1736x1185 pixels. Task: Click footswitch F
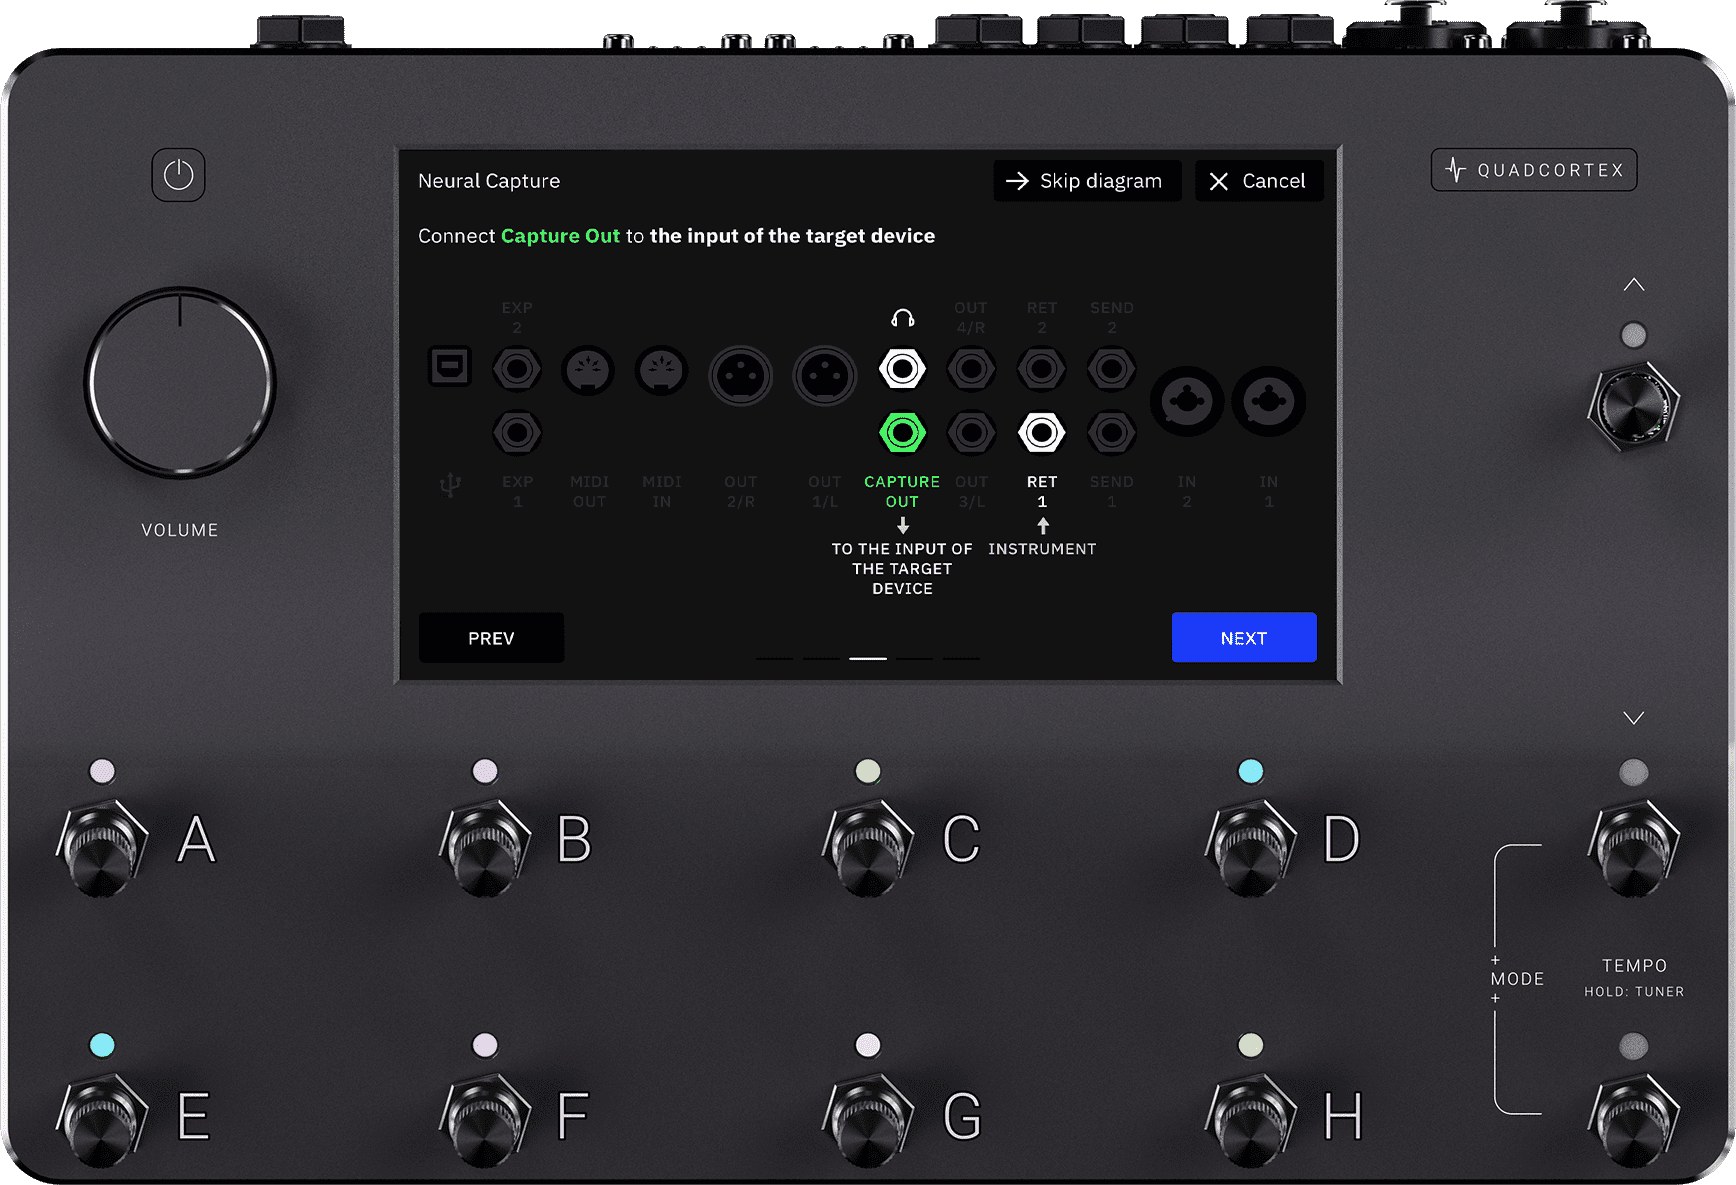(x=485, y=1121)
